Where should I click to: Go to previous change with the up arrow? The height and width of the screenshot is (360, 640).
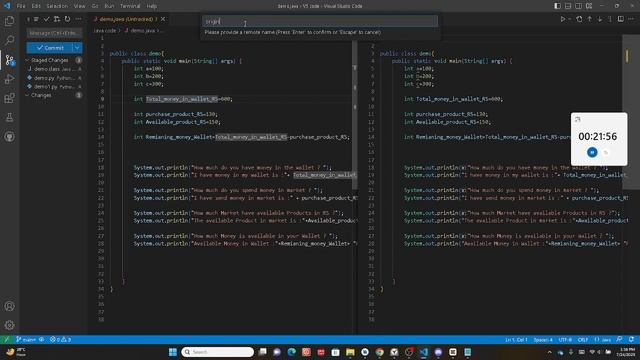589,19
